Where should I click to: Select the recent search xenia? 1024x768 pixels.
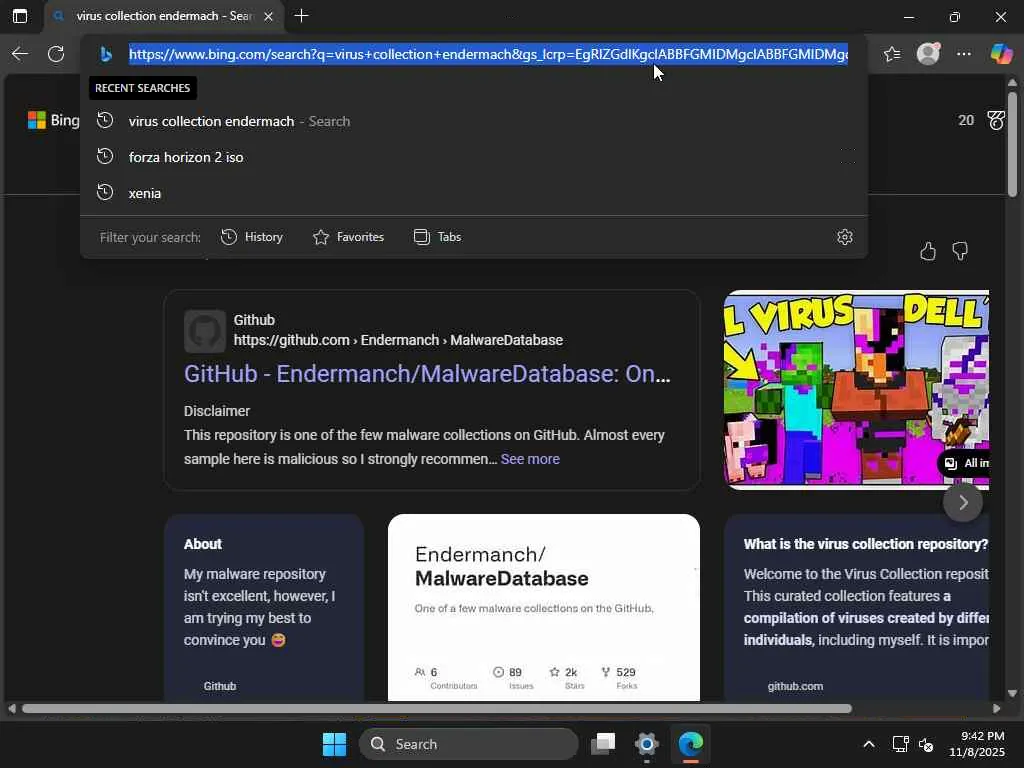click(474, 193)
